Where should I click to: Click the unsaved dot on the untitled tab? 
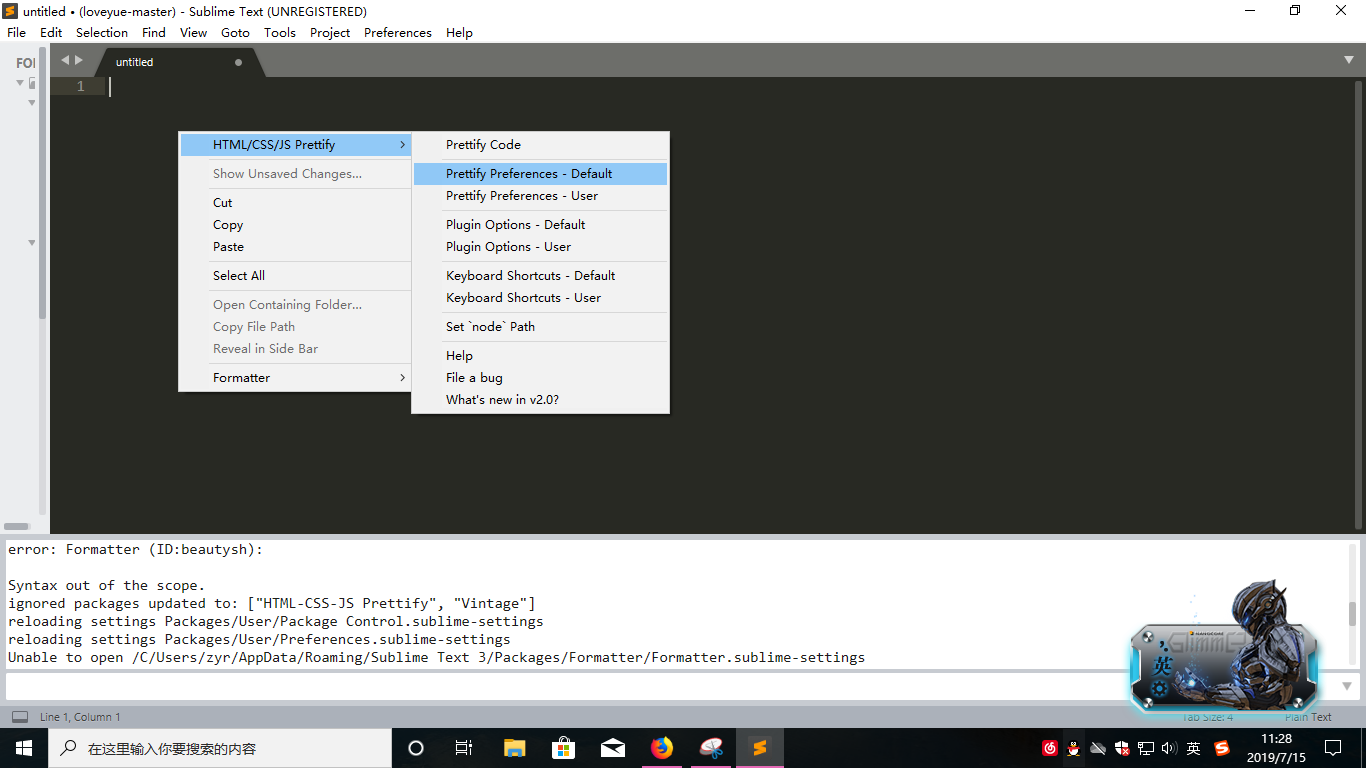238,62
